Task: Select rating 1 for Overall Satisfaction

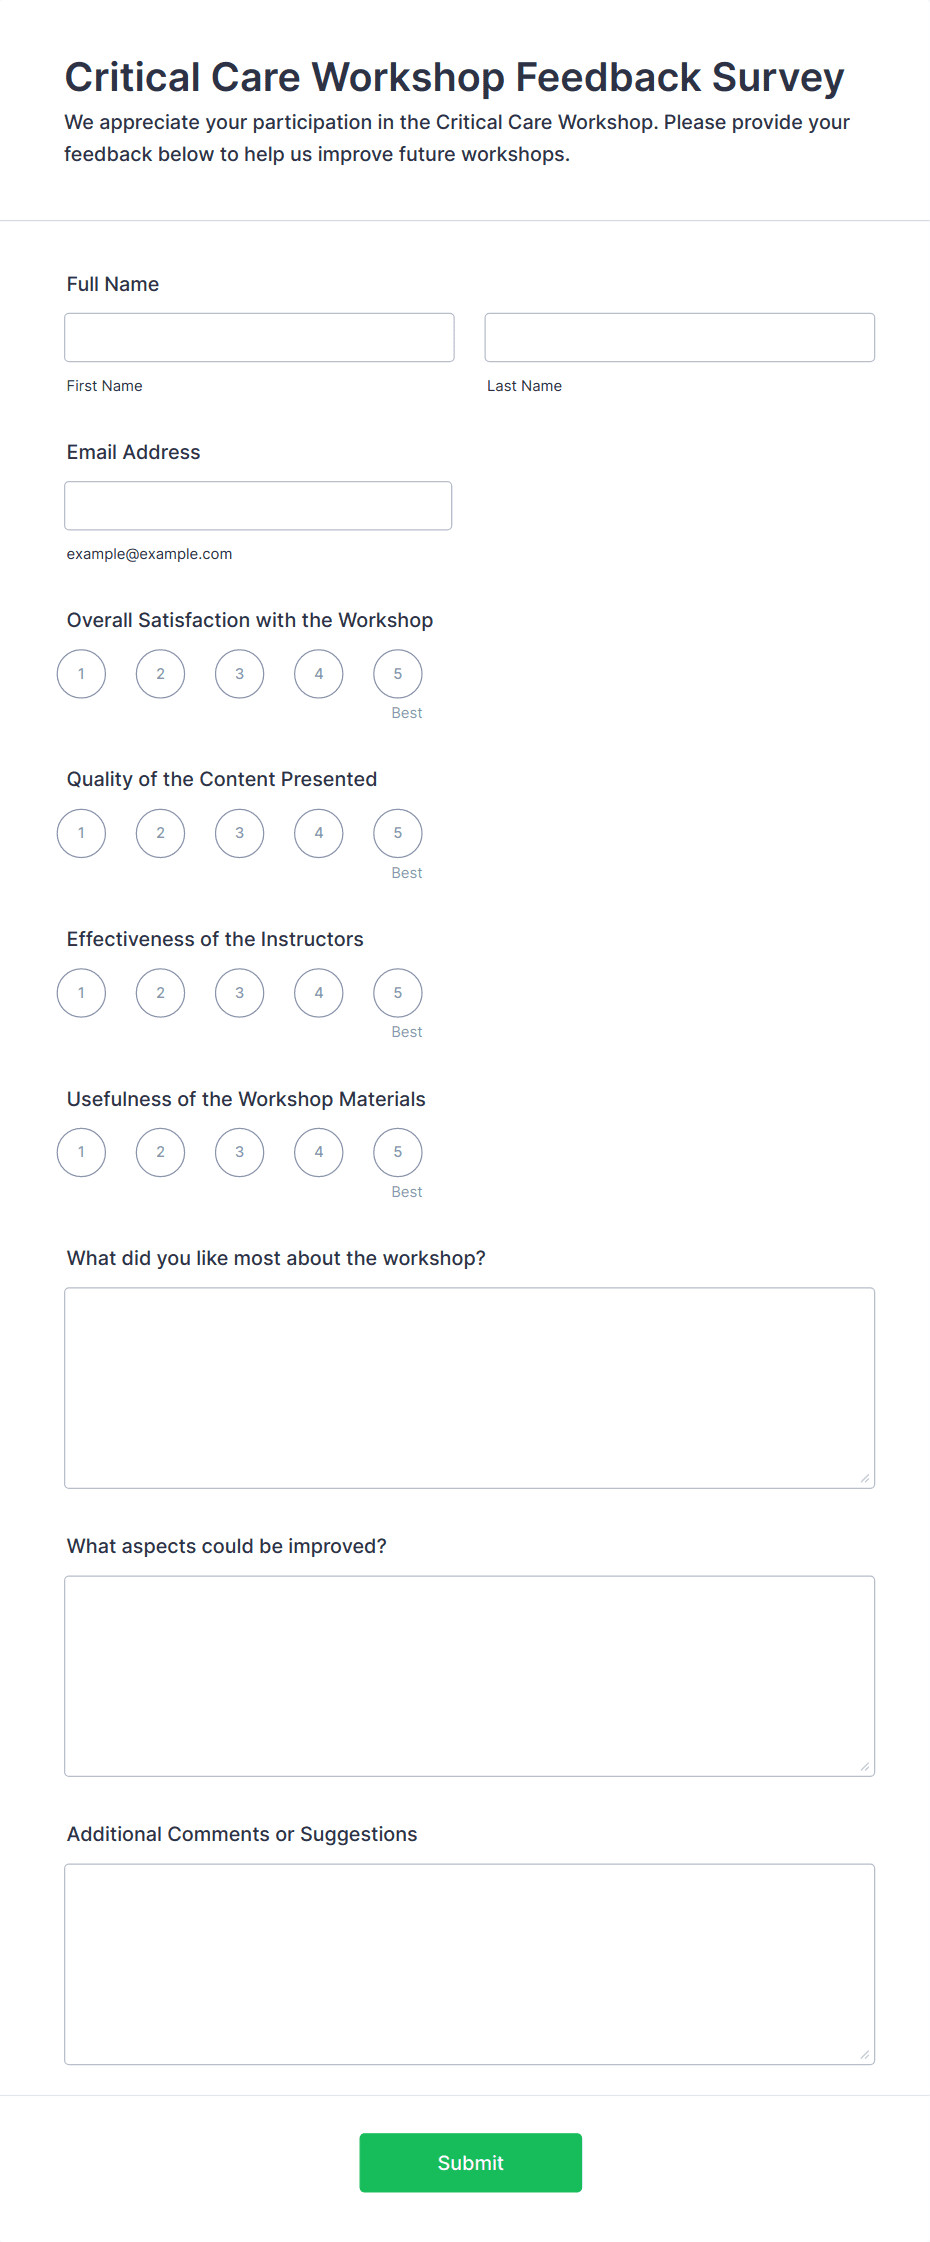Action: [x=81, y=674]
